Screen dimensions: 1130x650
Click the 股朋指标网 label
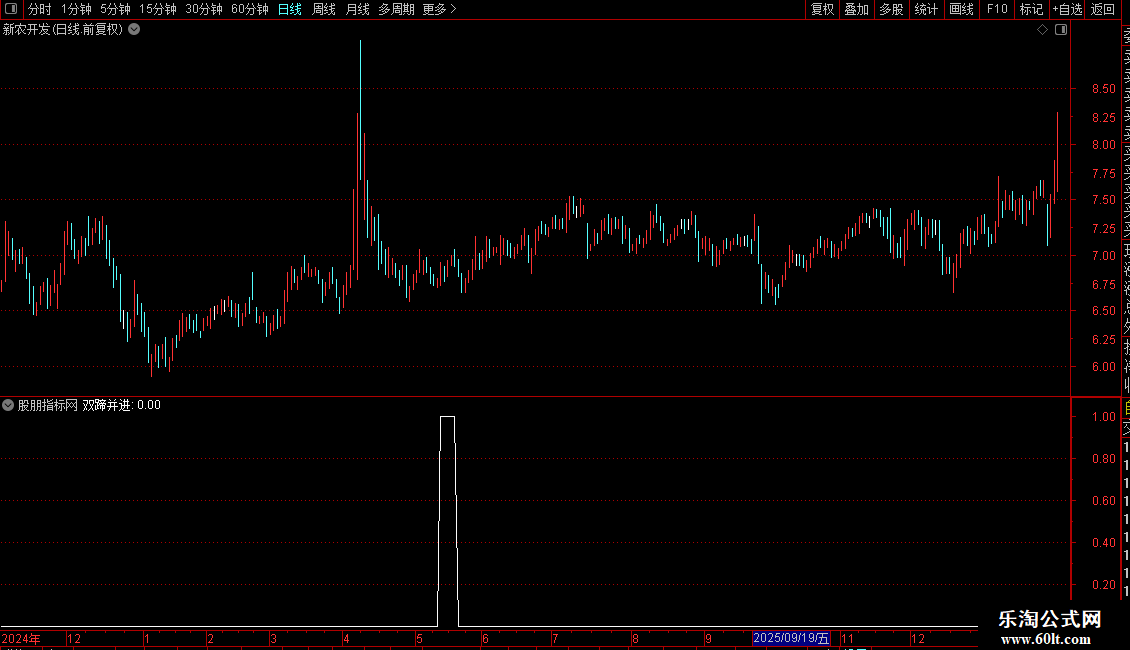pyautogui.click(x=48, y=405)
